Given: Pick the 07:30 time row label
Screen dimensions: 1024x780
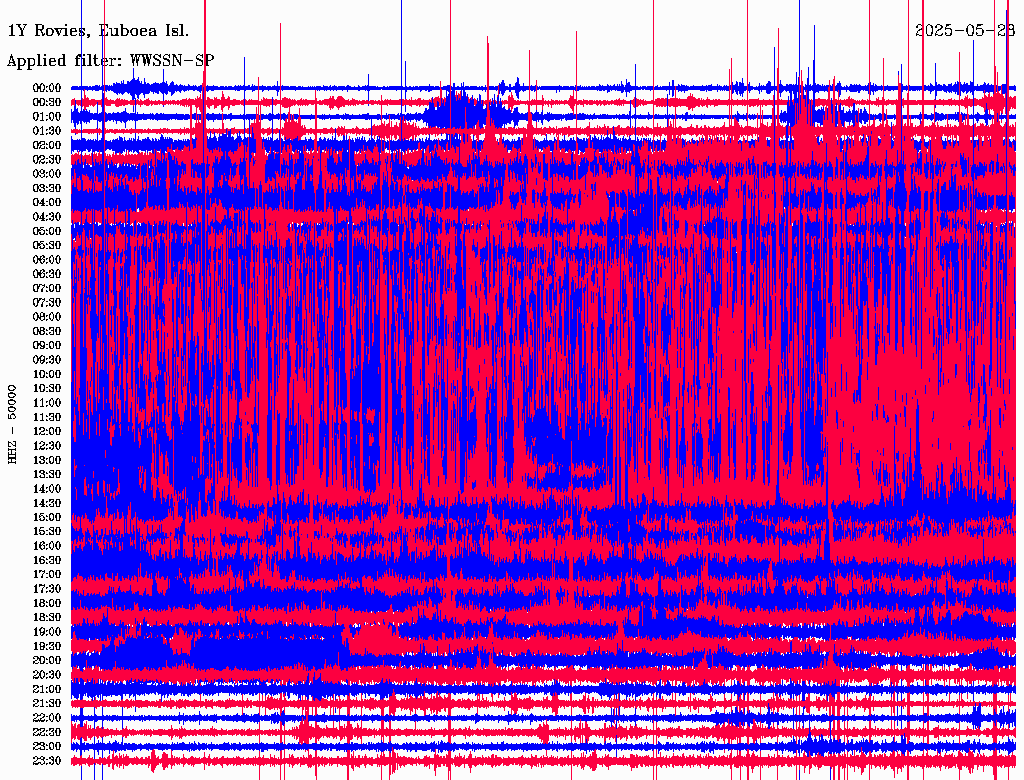Looking at the screenshot, I should point(48,302).
